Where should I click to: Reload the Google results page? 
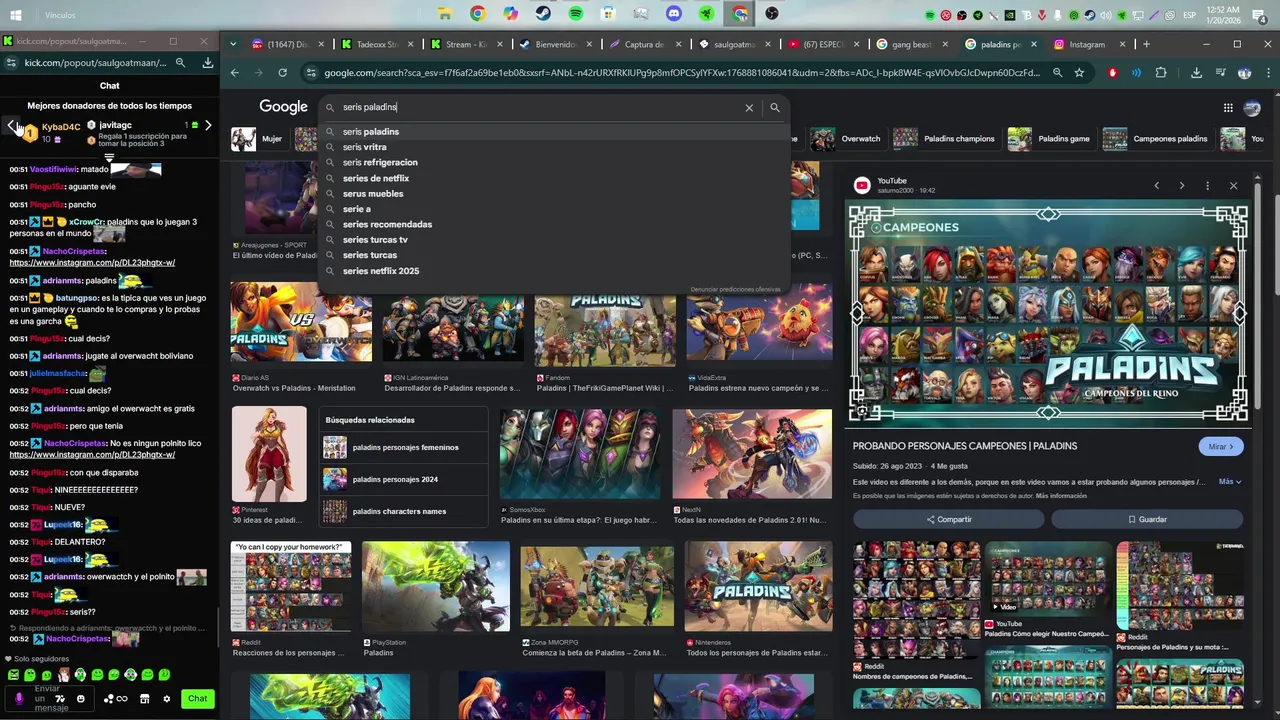pos(282,73)
